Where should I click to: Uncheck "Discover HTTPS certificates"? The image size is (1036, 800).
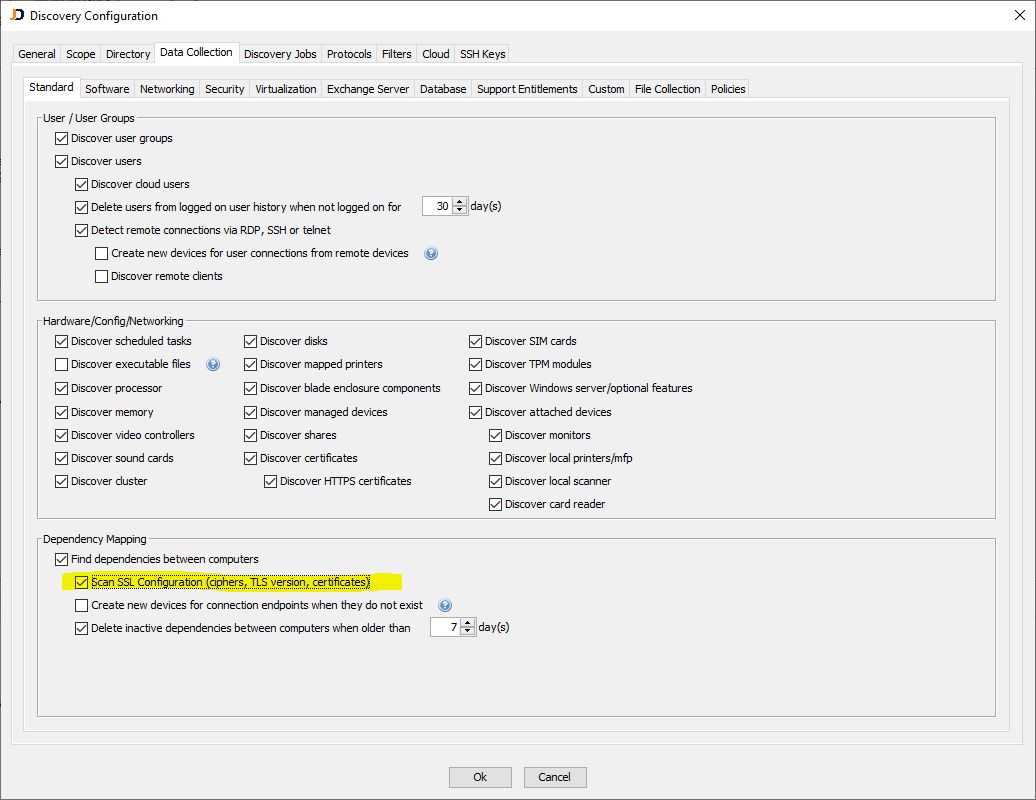tap(270, 481)
